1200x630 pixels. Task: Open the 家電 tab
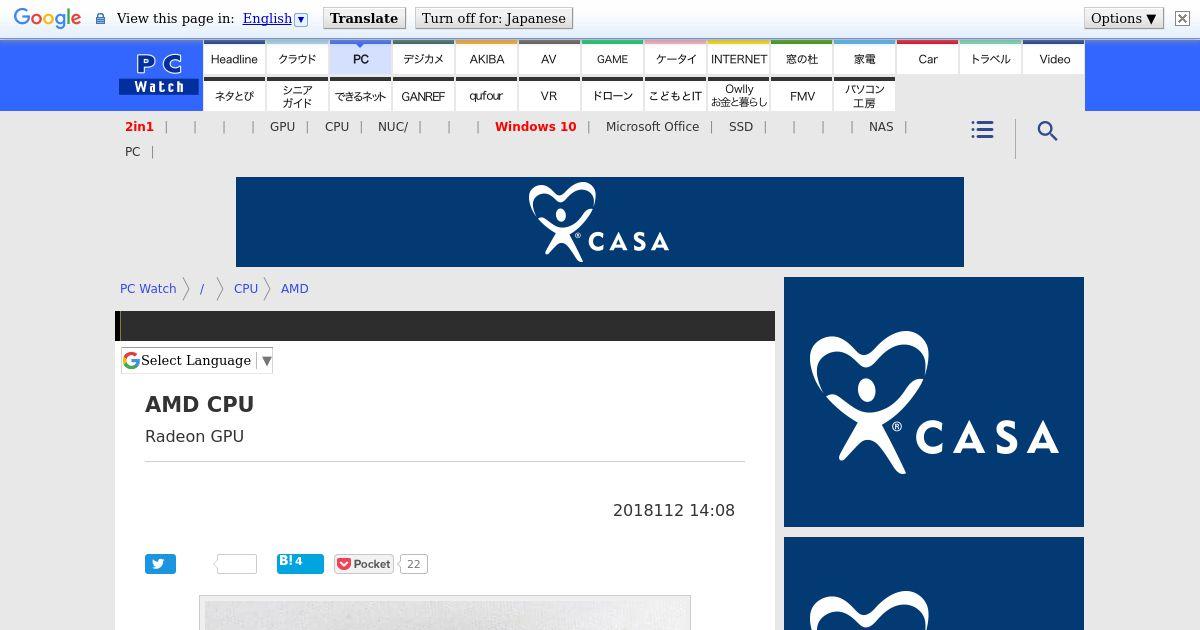865,59
